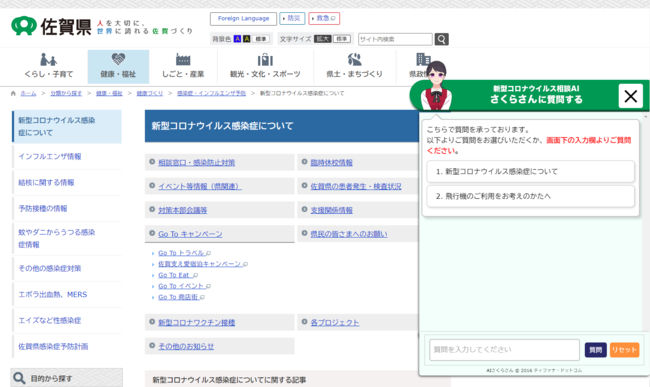This screenshot has height=387, width=650.
Task: Choose chat option 1 新型コロナウイルス感染症について
Action: (531, 172)
